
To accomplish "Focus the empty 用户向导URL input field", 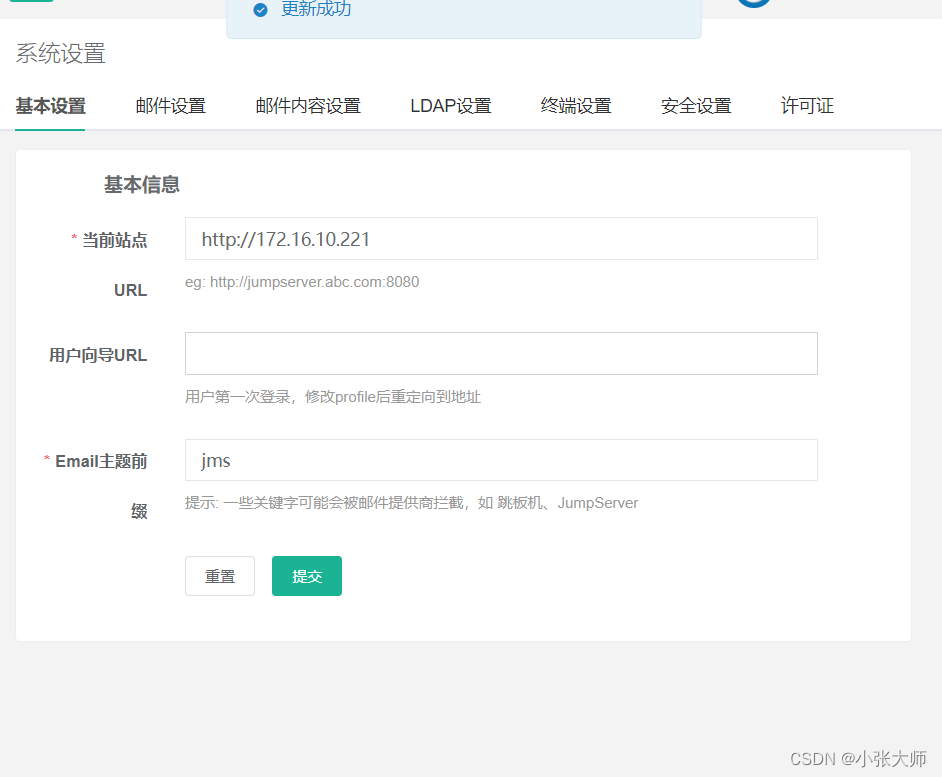I will click(501, 353).
